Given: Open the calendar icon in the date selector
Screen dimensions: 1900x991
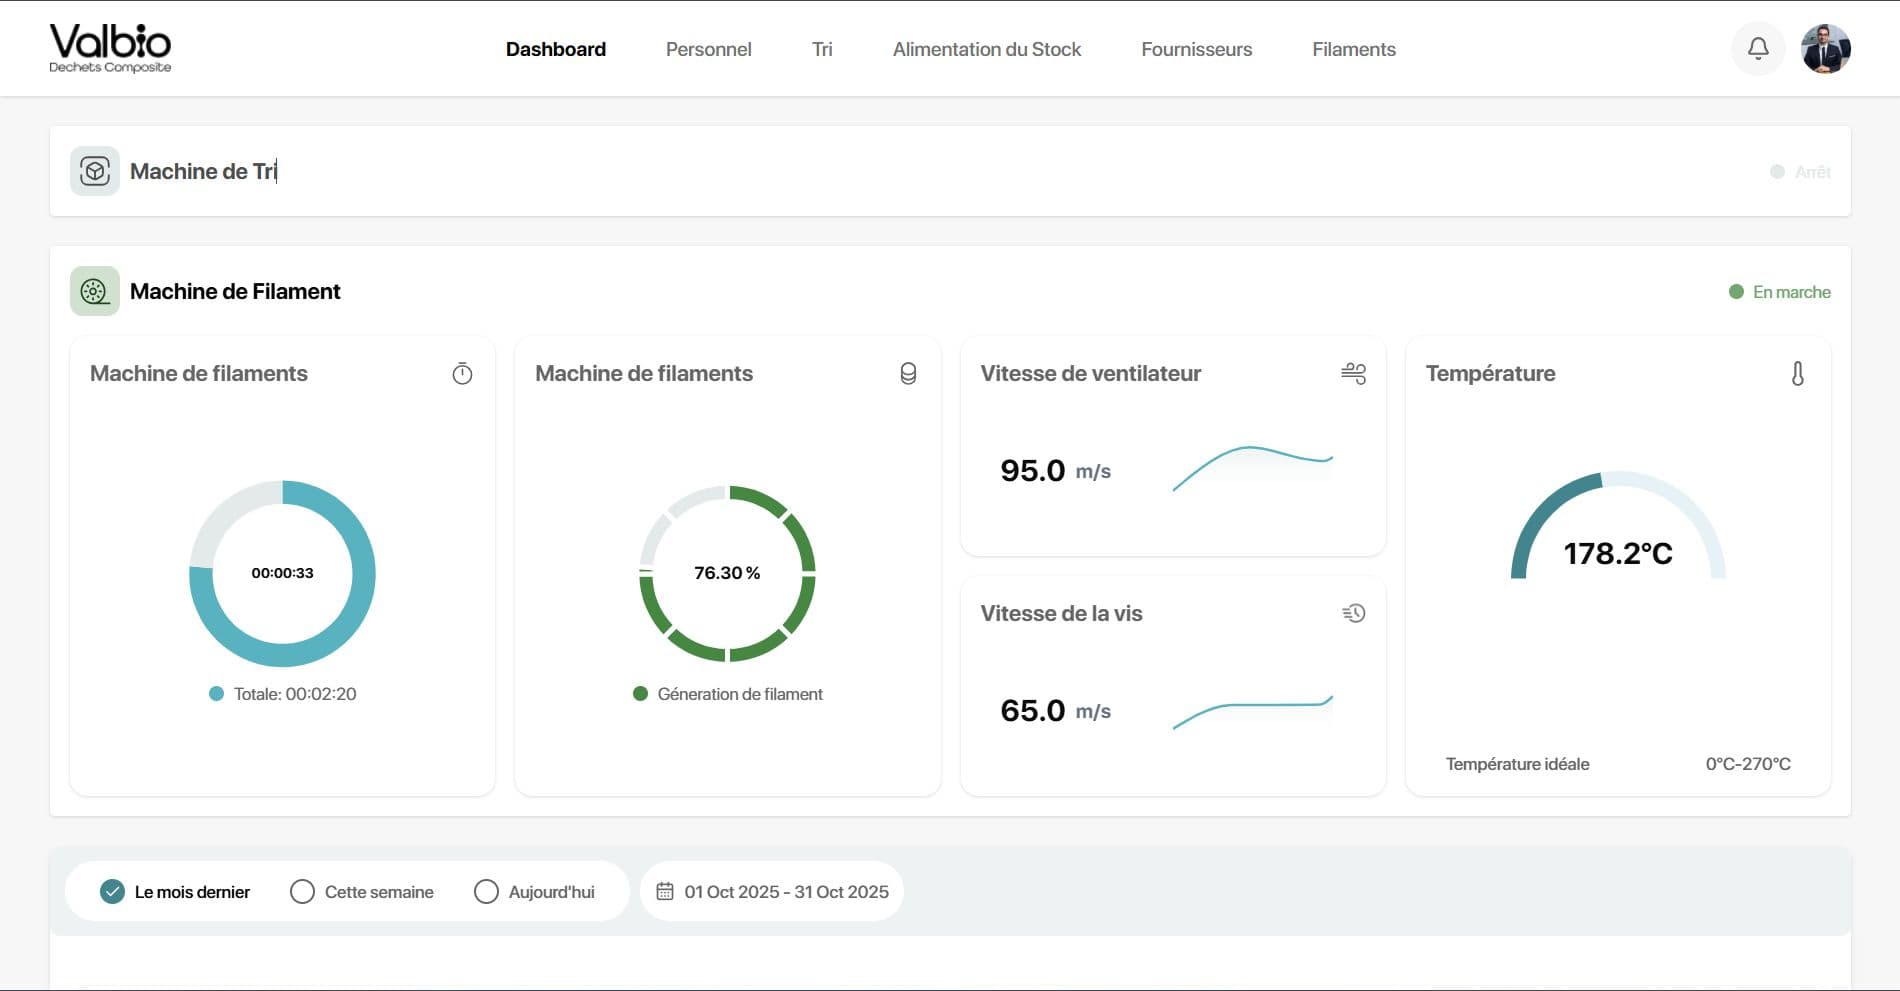Looking at the screenshot, I should 666,891.
